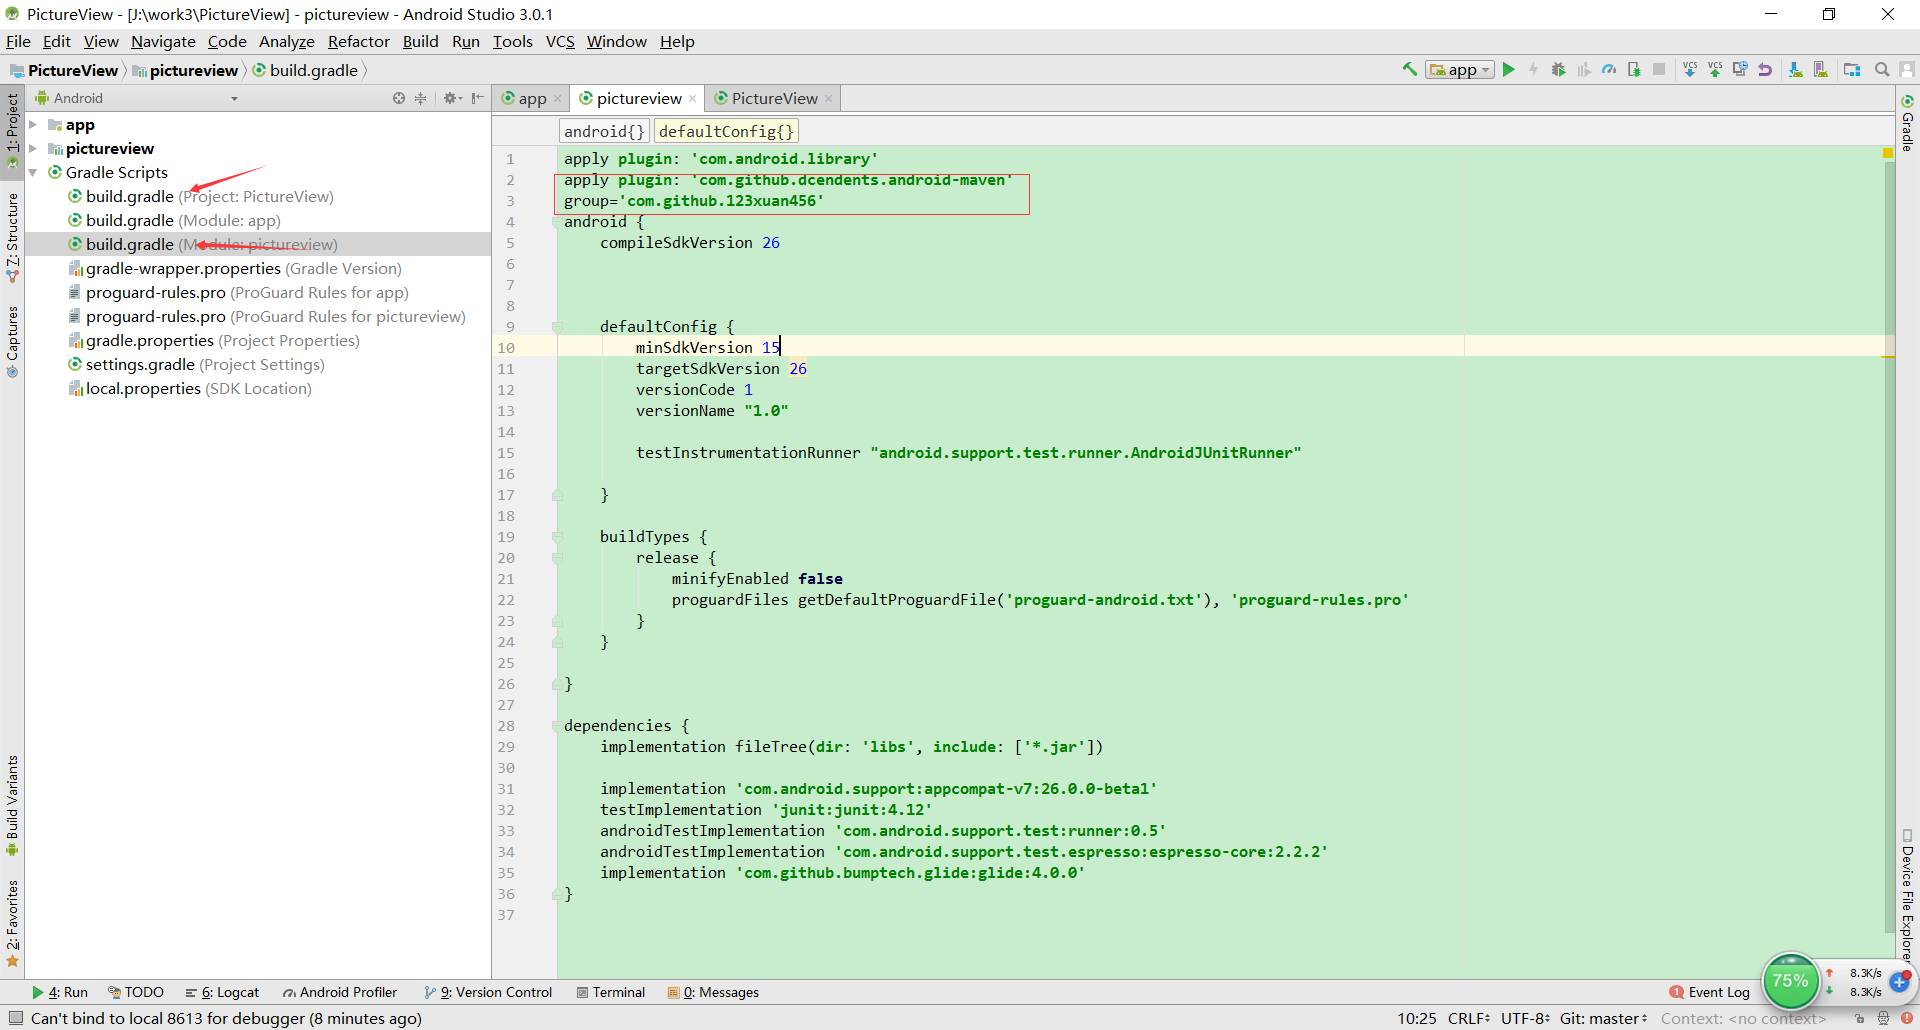This screenshot has width=1920, height=1030.
Task: Open the Event Log
Action: (1709, 992)
